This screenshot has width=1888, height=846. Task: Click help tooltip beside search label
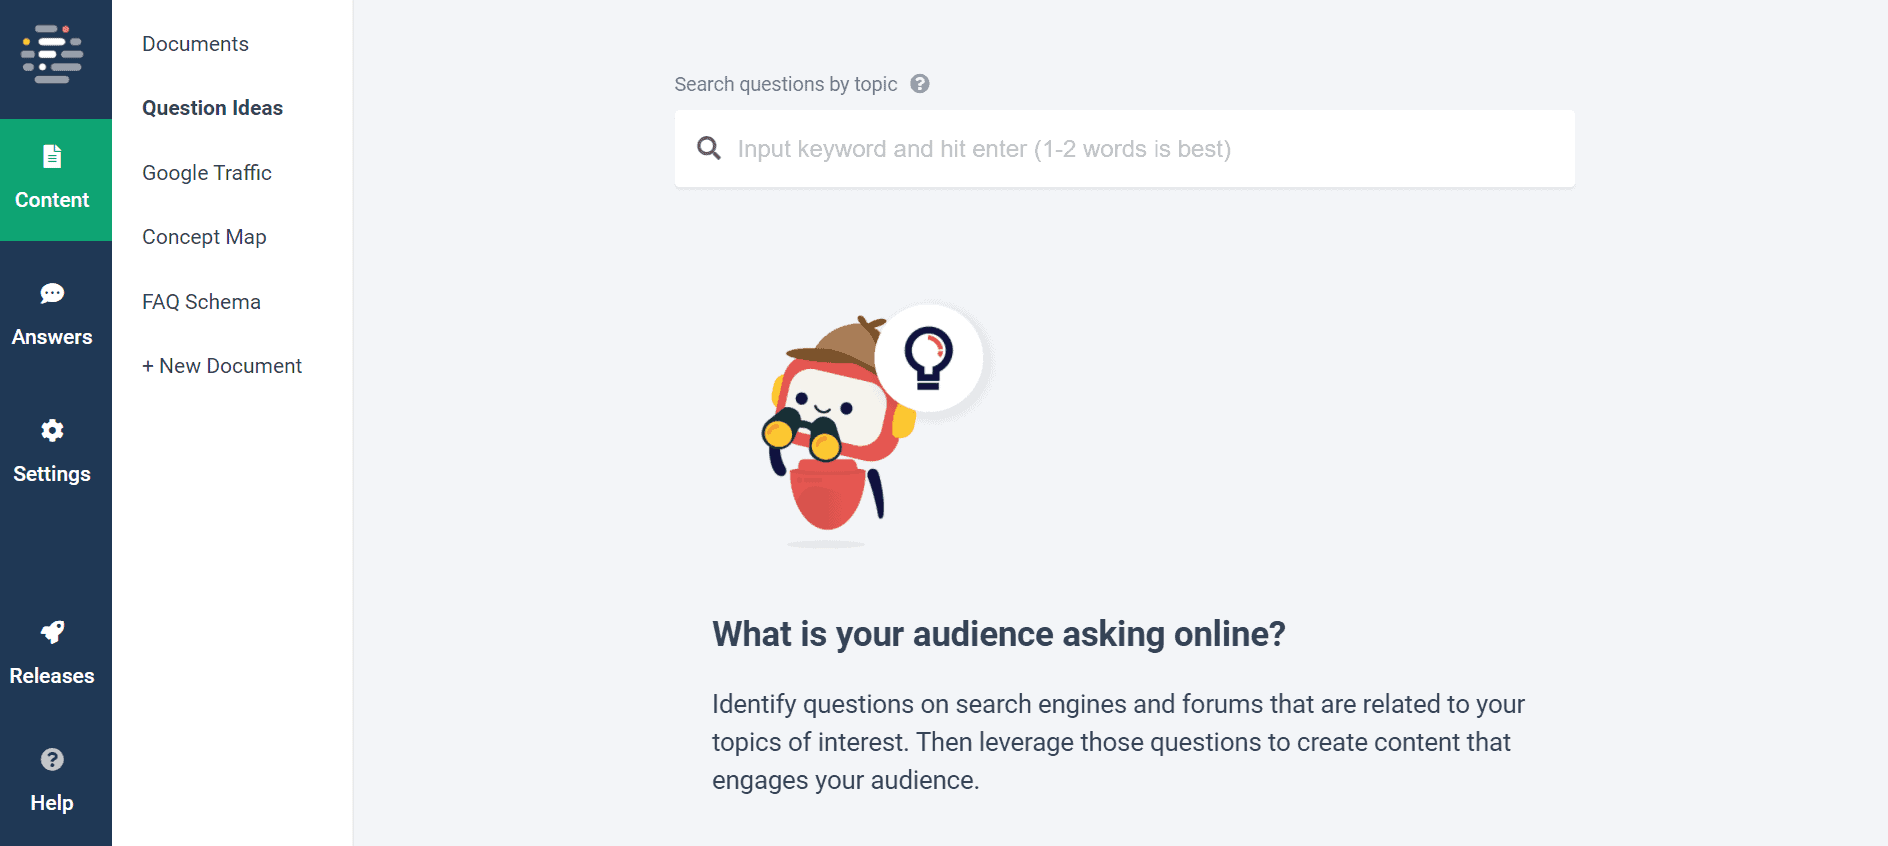pyautogui.click(x=919, y=84)
